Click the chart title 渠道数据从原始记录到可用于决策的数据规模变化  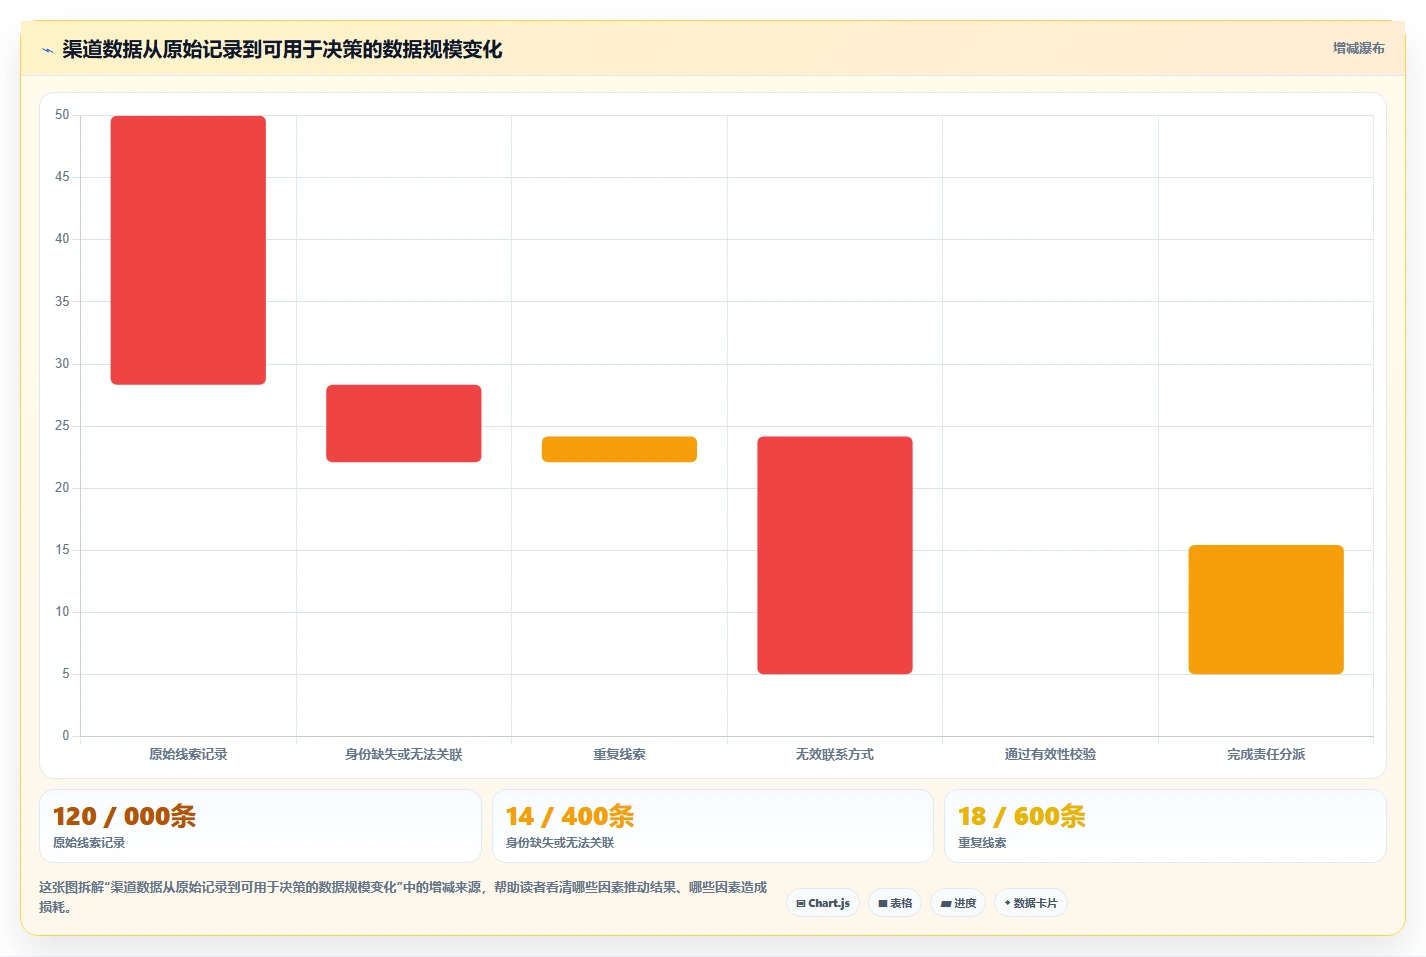point(282,49)
